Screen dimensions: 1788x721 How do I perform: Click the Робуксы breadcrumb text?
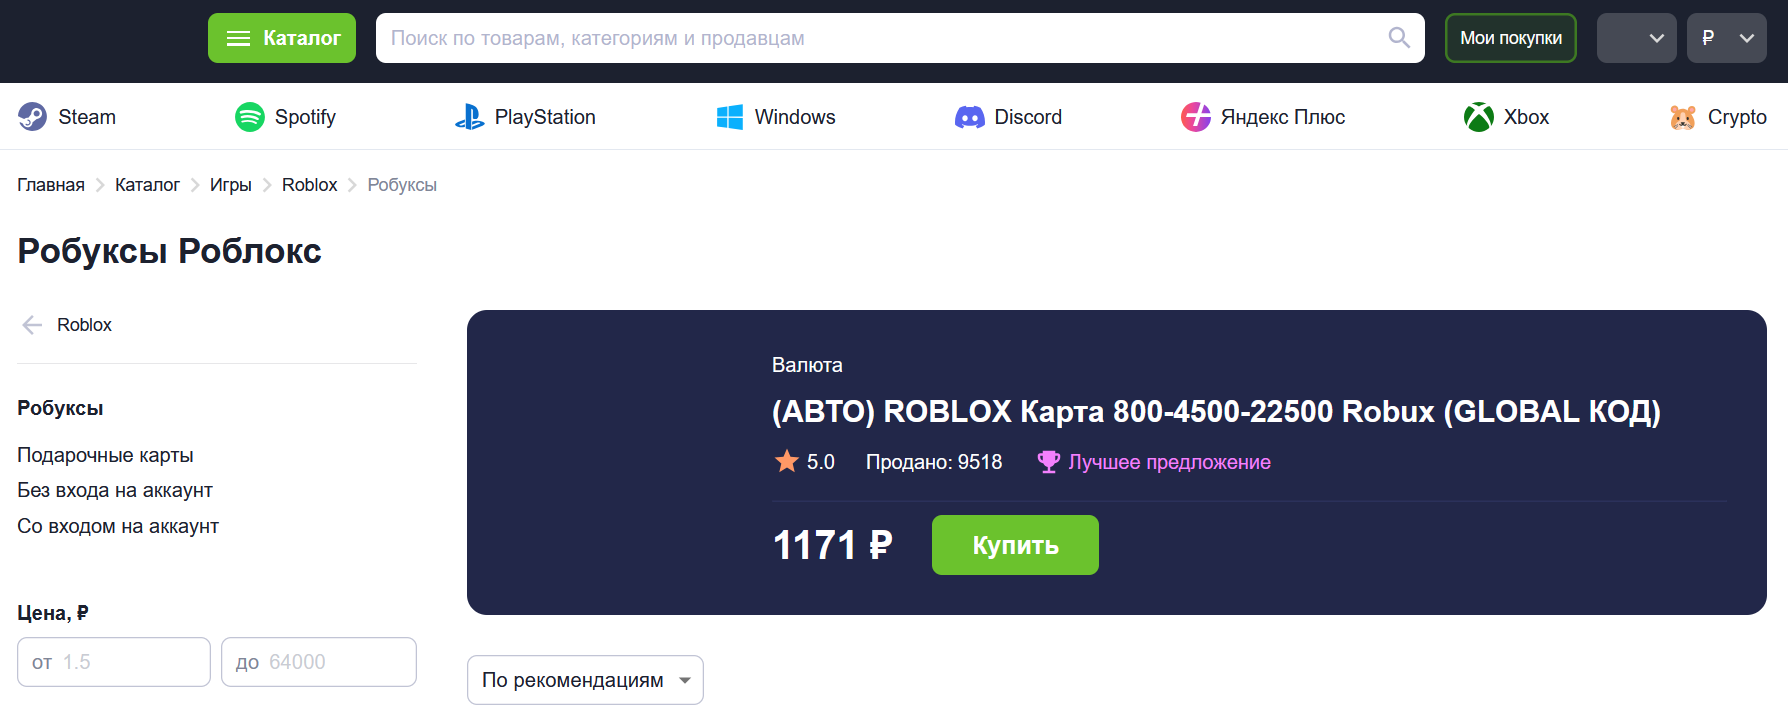tap(402, 185)
